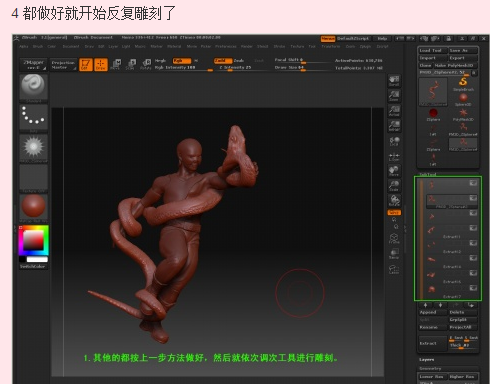Click the Lasso selection icon
Viewport: 490px width, 384px height.
394,269
